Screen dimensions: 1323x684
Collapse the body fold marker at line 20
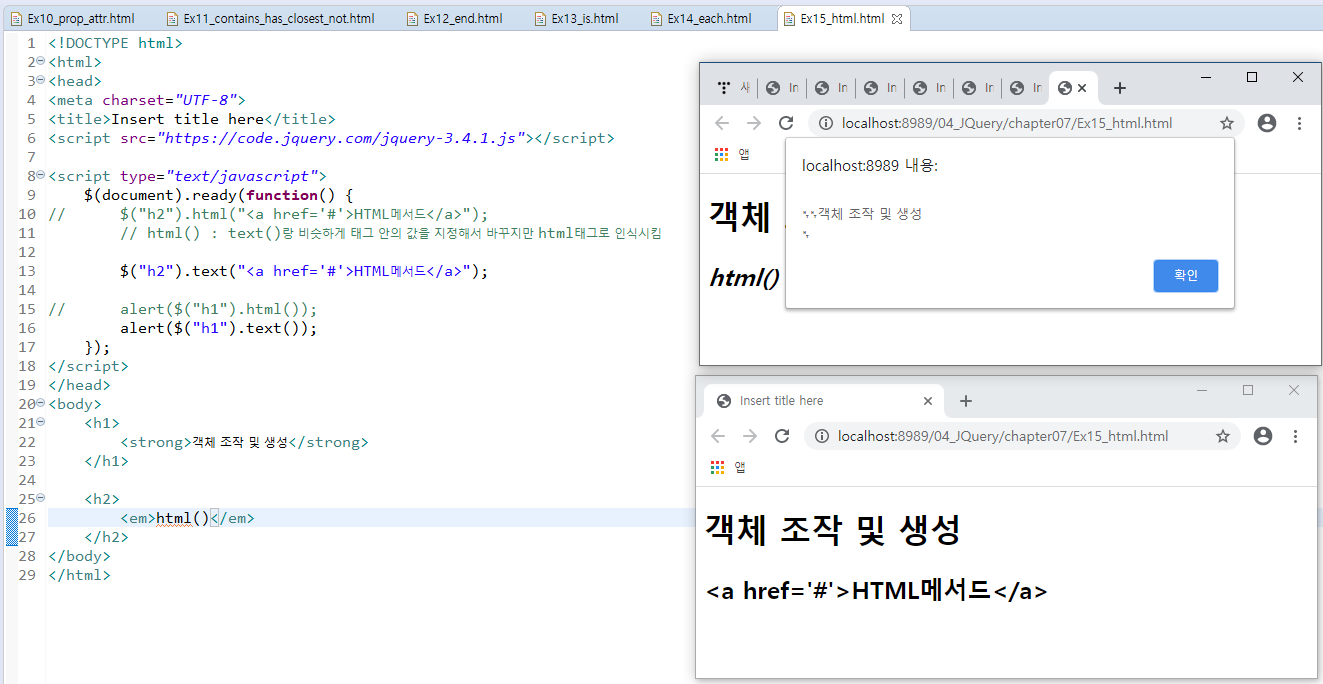click(x=40, y=404)
